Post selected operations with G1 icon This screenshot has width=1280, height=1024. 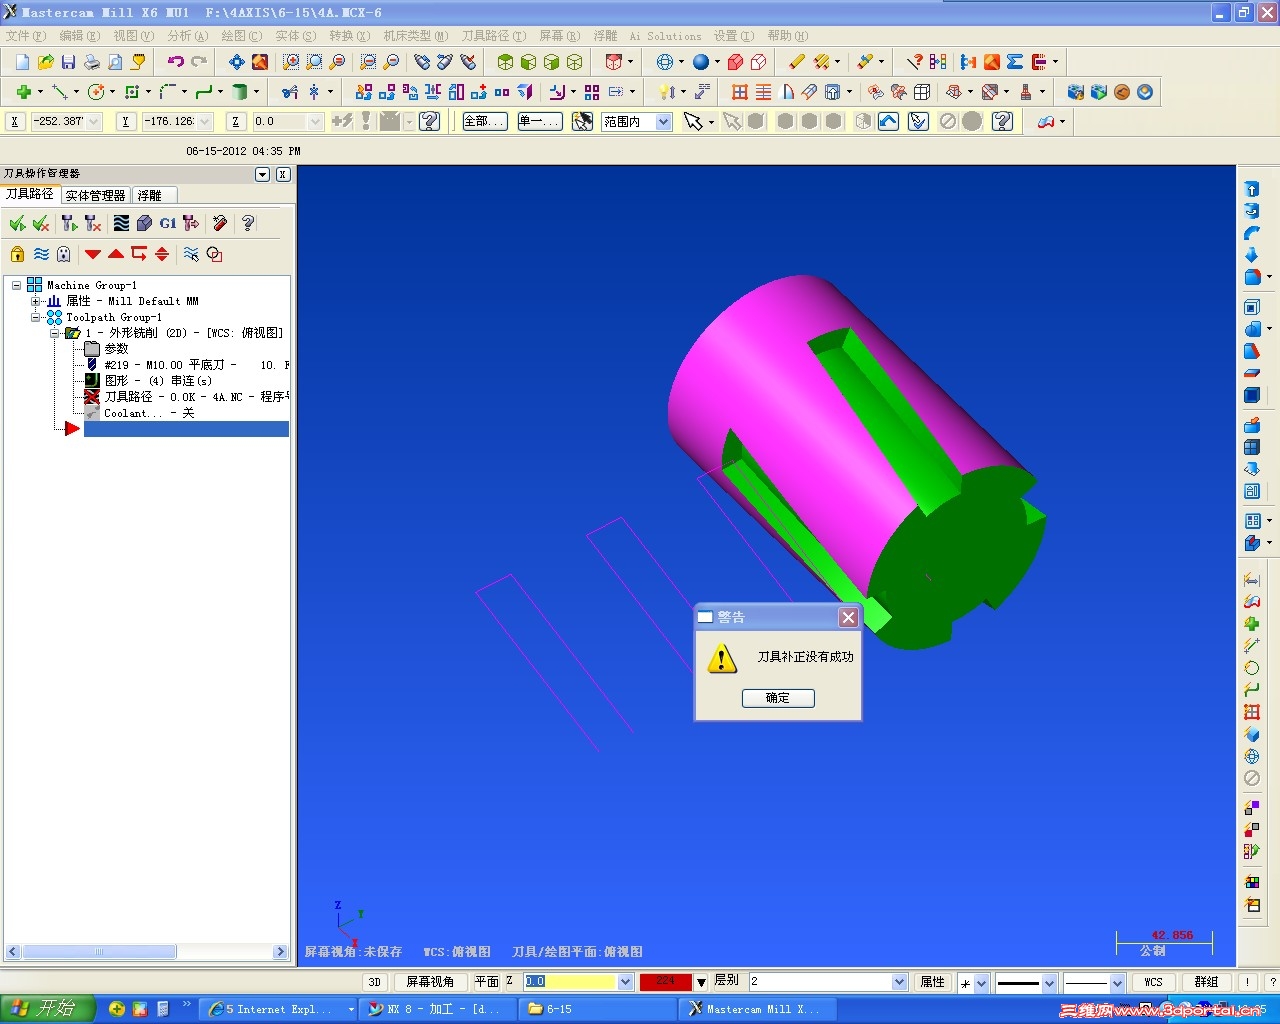click(167, 223)
